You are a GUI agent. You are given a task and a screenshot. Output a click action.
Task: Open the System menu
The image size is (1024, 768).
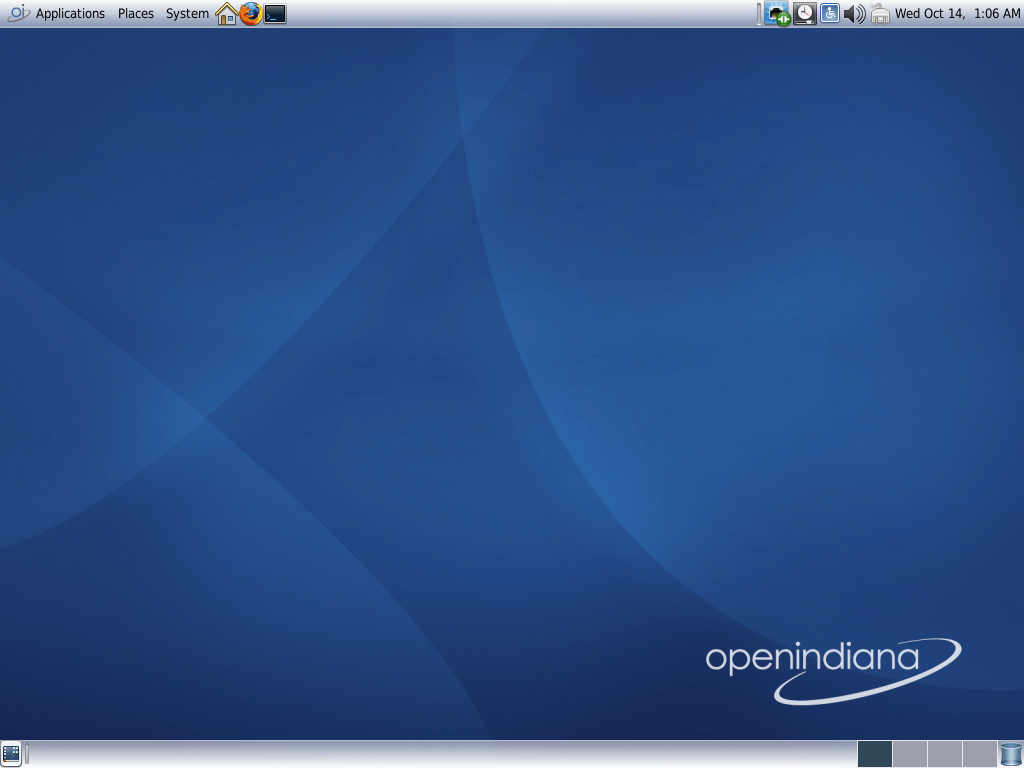187,14
